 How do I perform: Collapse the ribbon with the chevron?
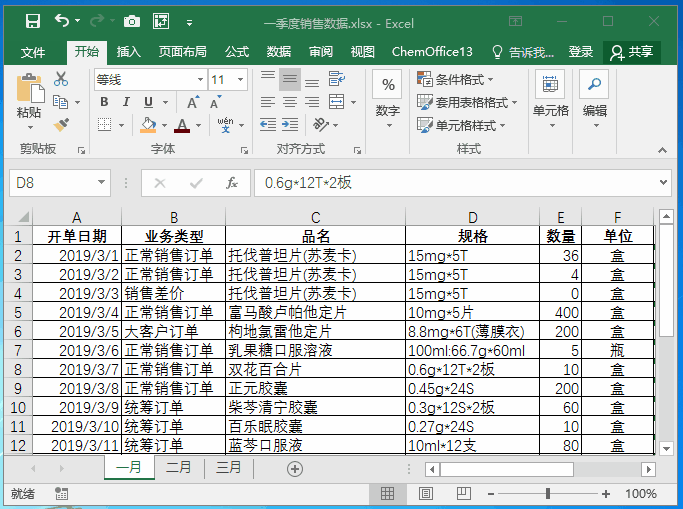point(663,150)
